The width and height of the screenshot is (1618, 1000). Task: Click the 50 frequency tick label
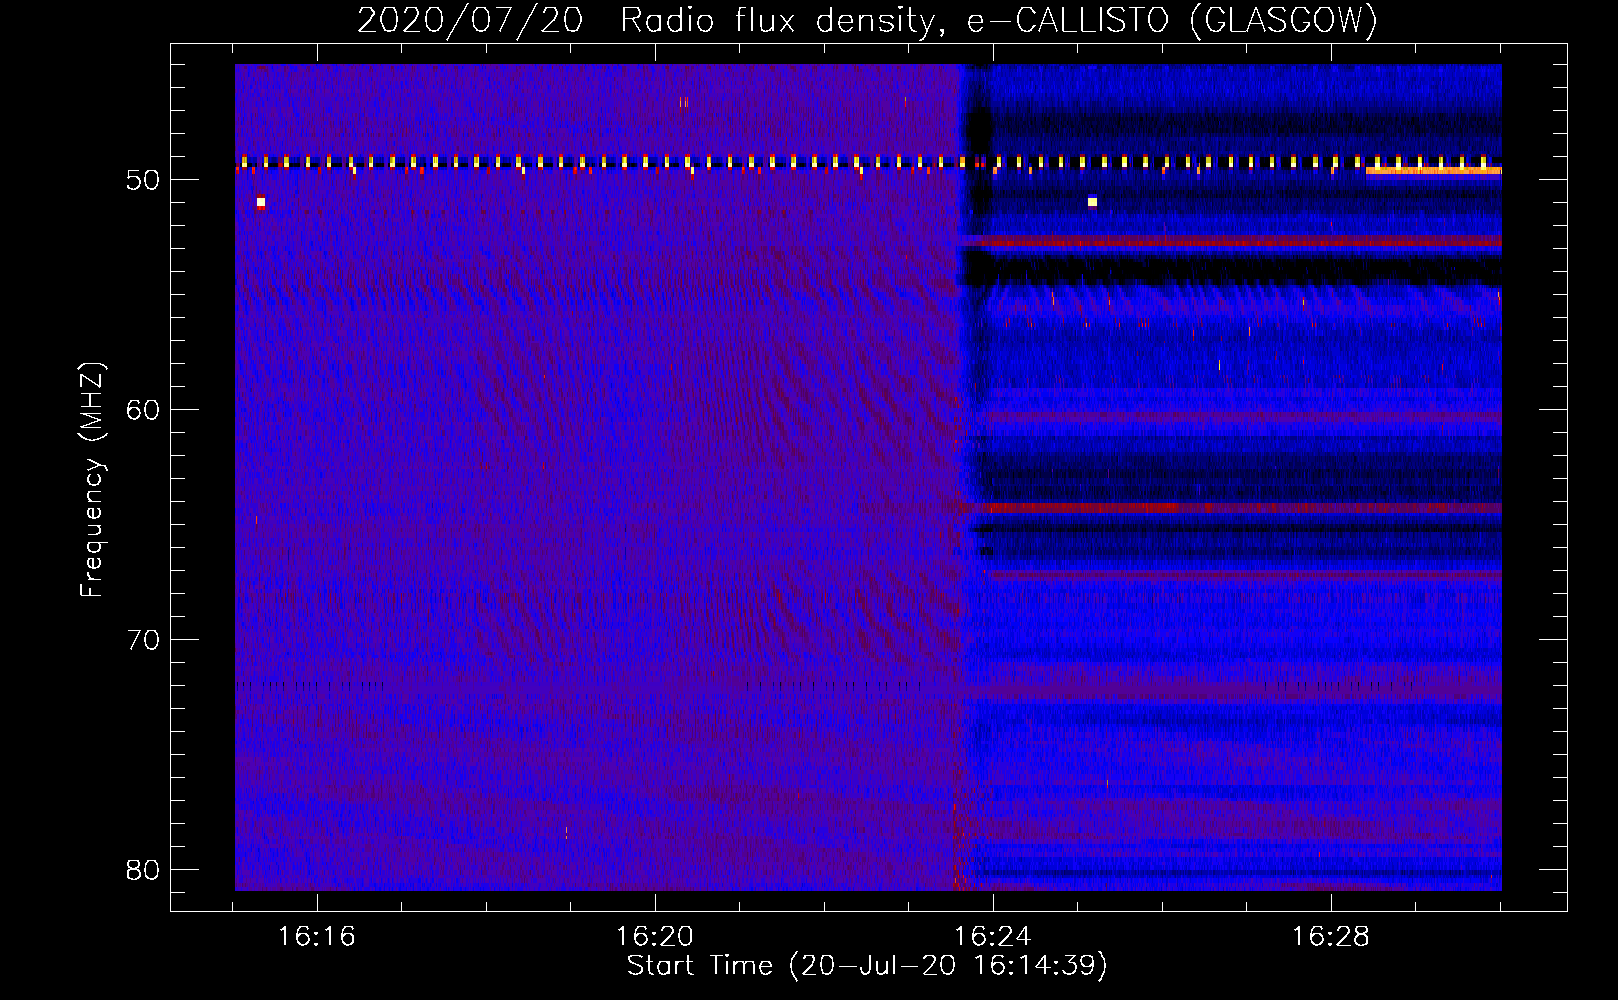coord(143,180)
